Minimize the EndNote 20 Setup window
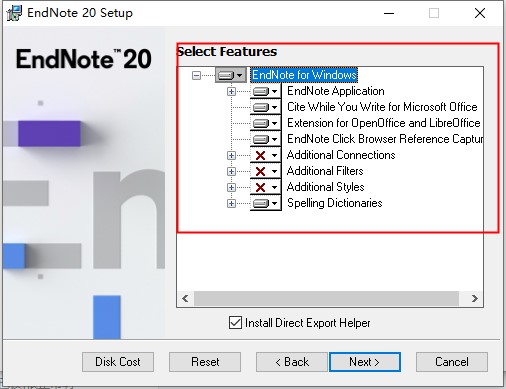 tap(389, 13)
